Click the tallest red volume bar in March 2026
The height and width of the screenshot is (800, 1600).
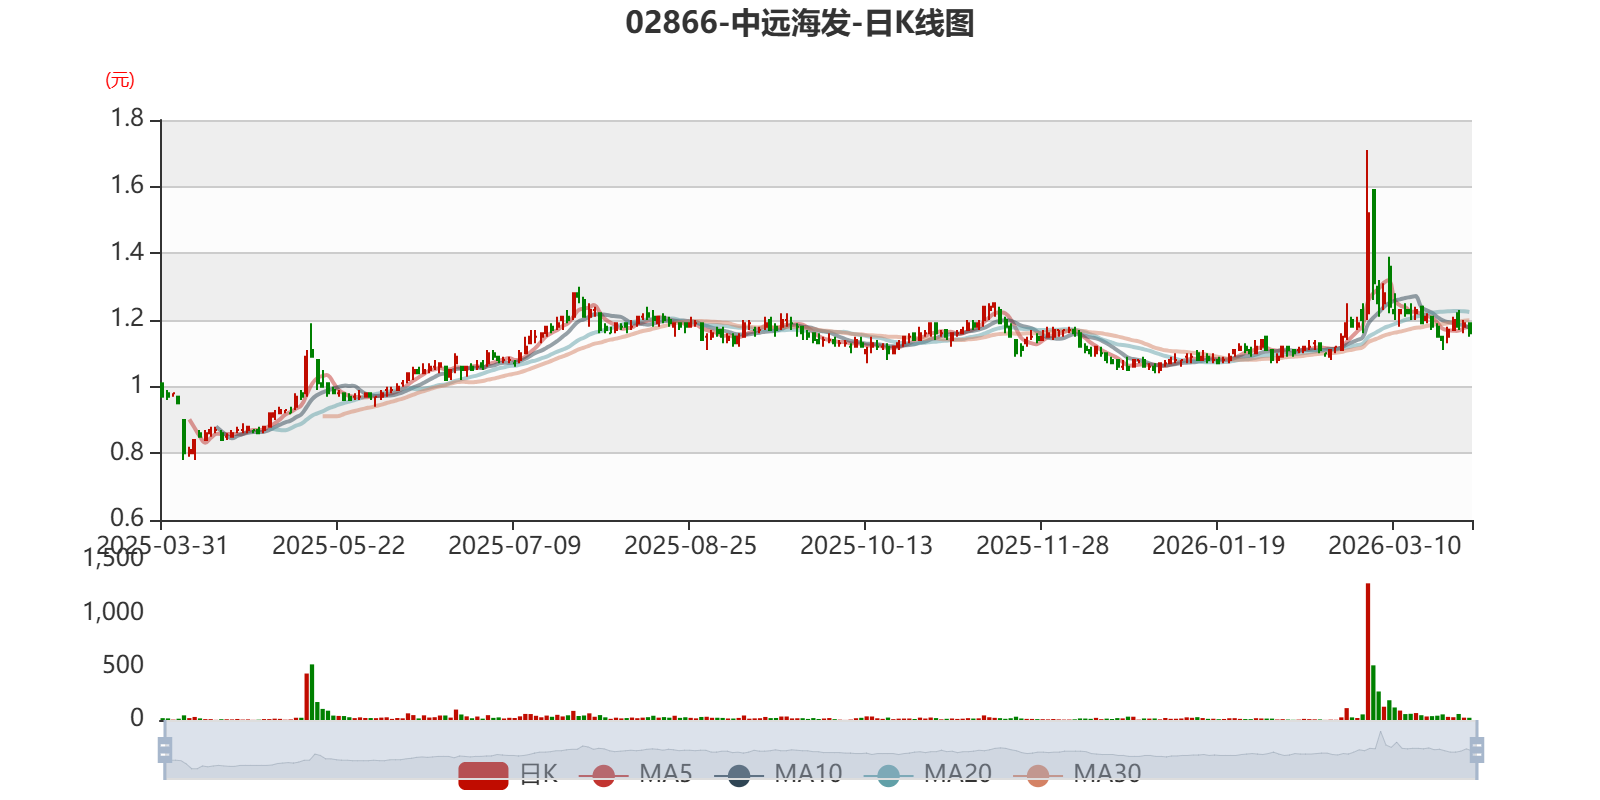point(1367,651)
